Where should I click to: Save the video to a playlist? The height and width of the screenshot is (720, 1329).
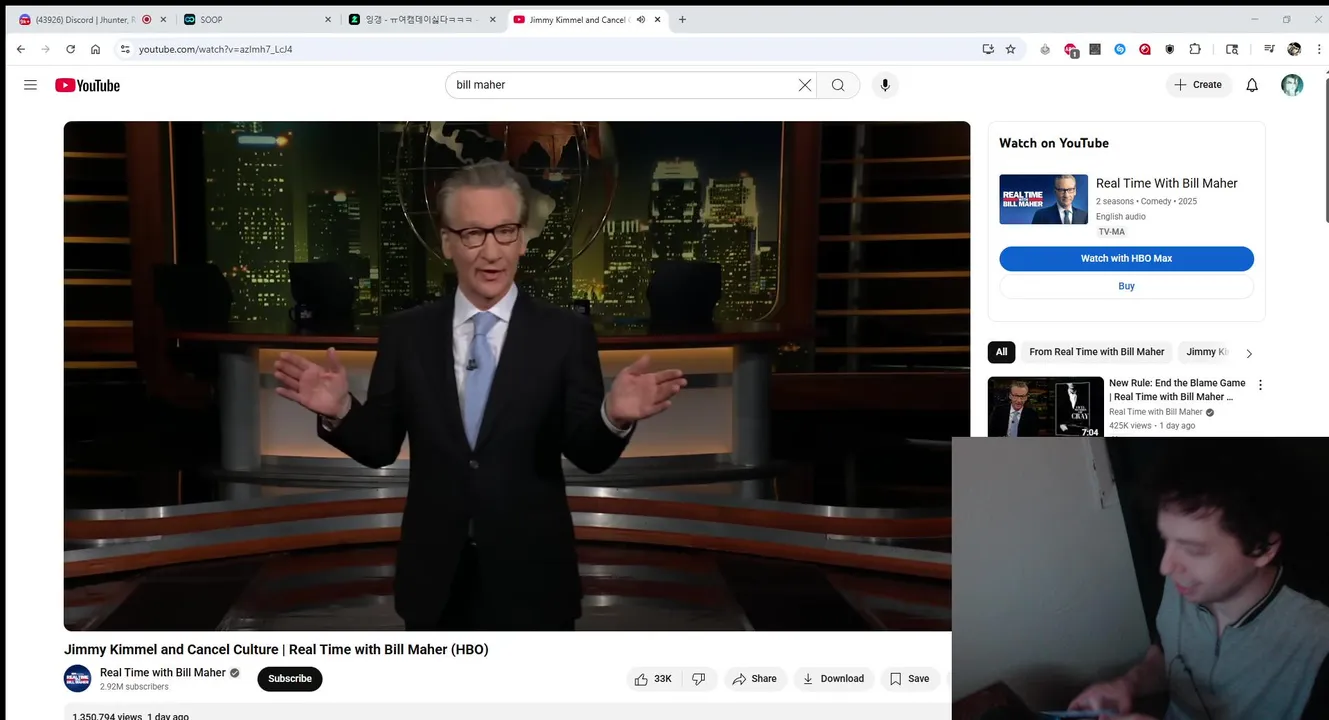910,679
